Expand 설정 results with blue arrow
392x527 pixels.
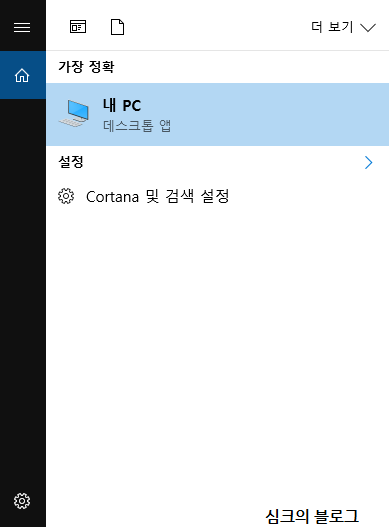click(368, 162)
